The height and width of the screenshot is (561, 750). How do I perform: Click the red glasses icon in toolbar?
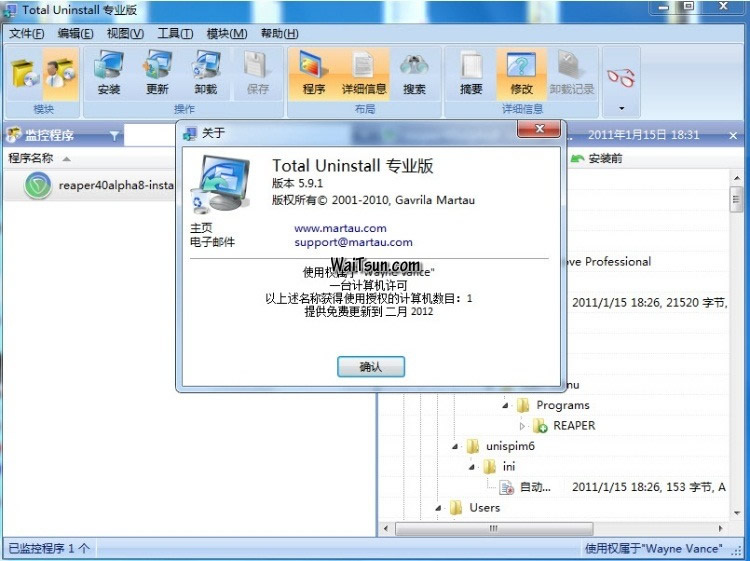point(621,76)
